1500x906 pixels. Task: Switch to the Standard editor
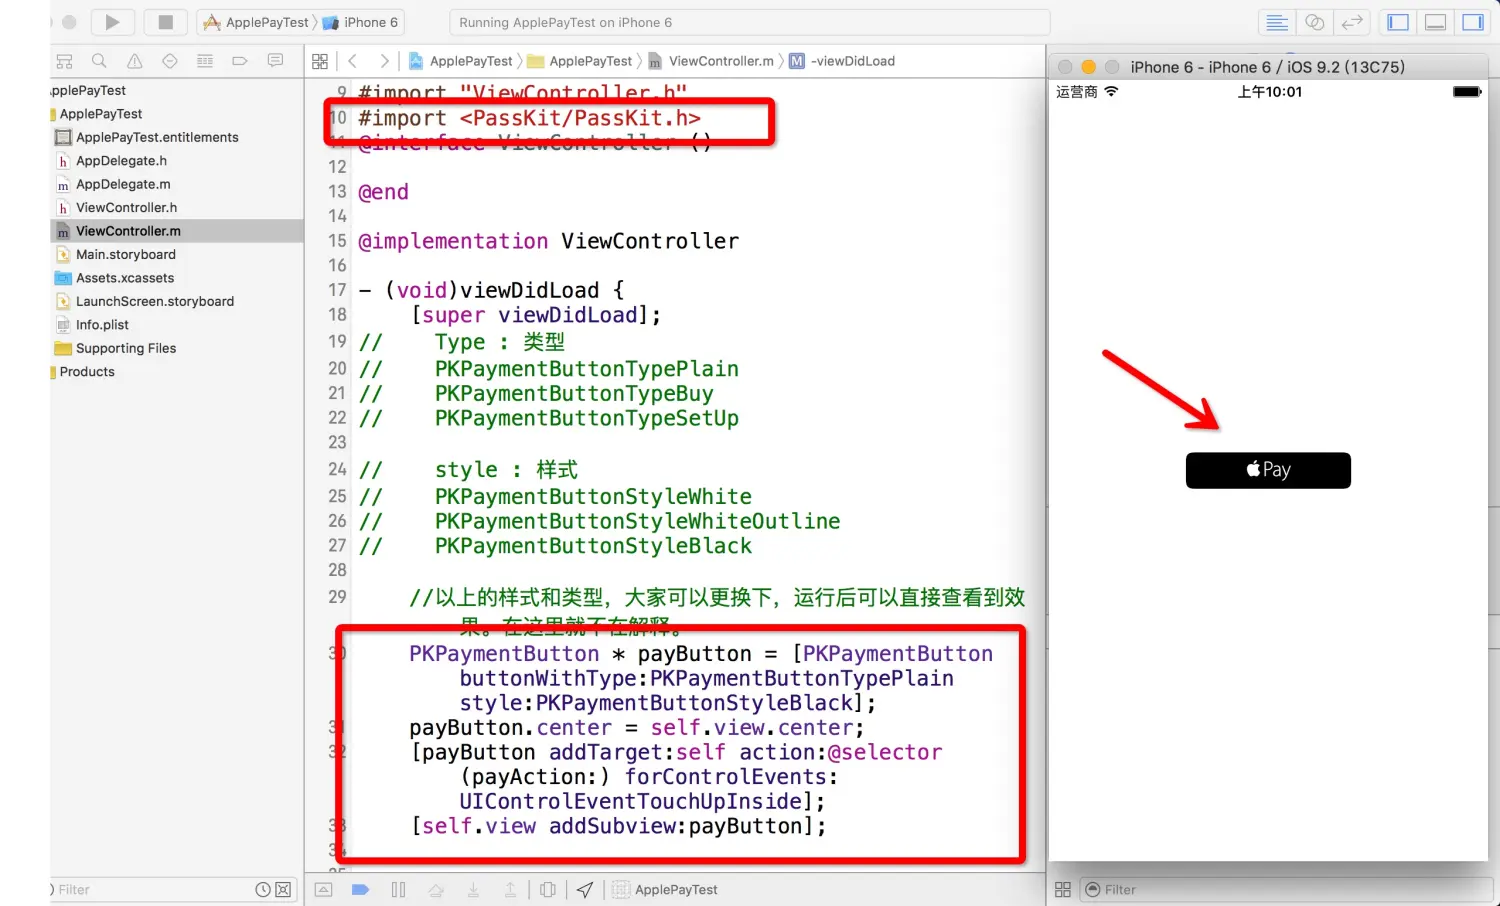click(1276, 22)
